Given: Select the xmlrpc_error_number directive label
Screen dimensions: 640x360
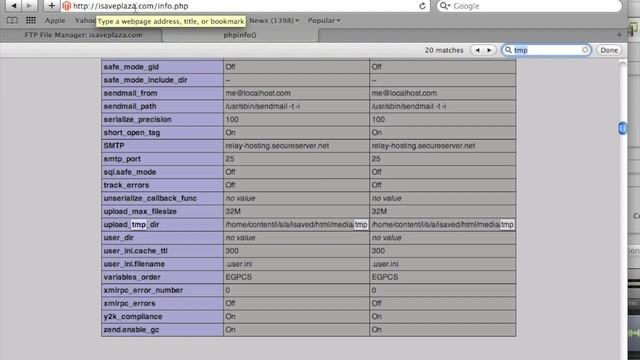Looking at the screenshot, I should pos(143,290).
